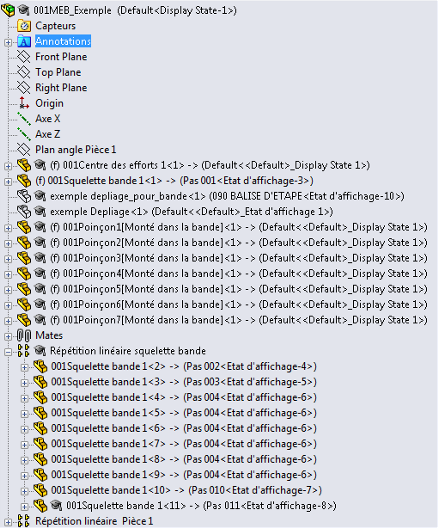Collapse Répétition linéaire squelette bande
438x528 pixels.
pos(8,352)
